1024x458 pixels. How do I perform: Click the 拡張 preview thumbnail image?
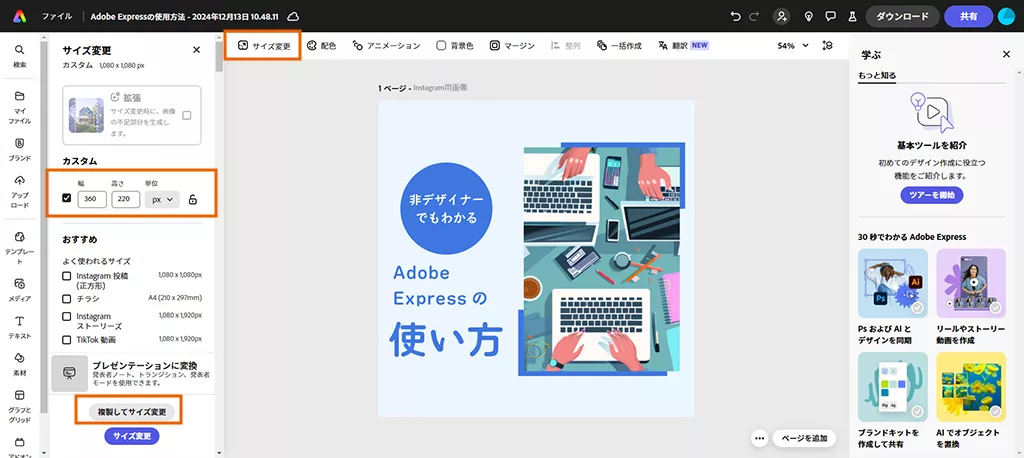[86, 116]
